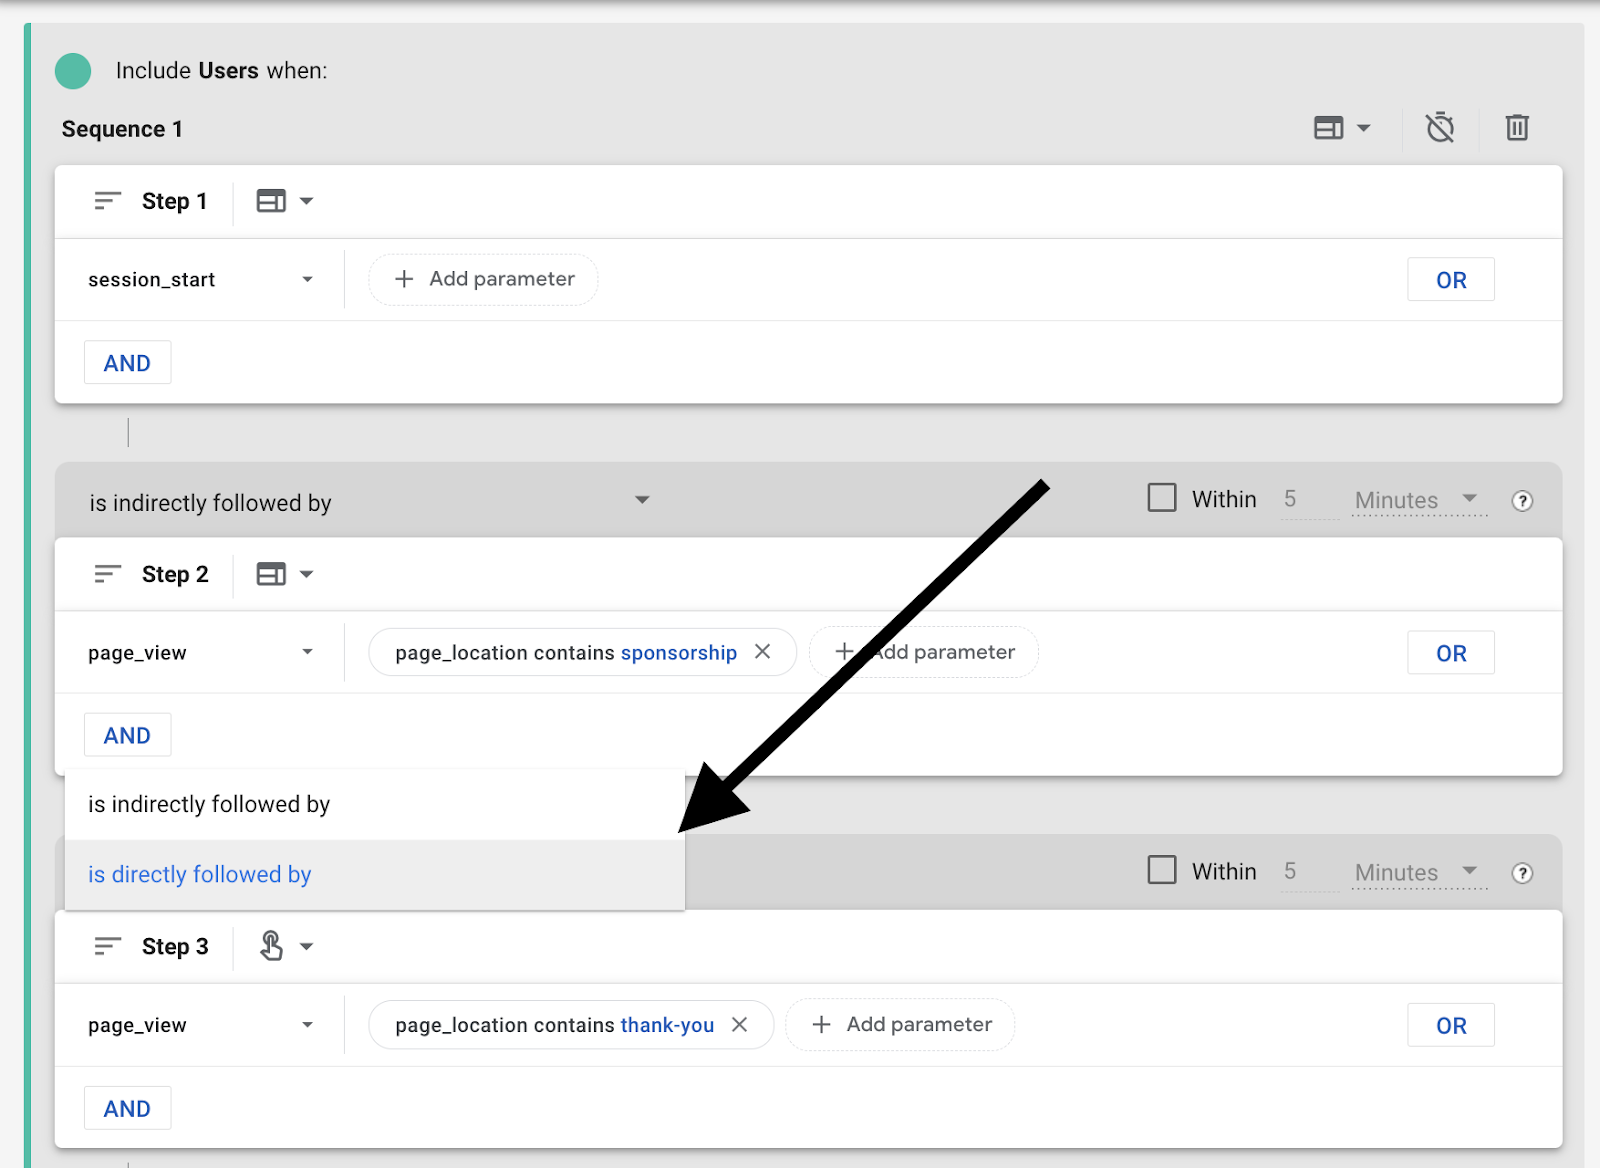Image resolution: width=1600 pixels, height=1168 pixels.
Task: Enable the Within checkbox above Step 3
Action: [x=1161, y=870]
